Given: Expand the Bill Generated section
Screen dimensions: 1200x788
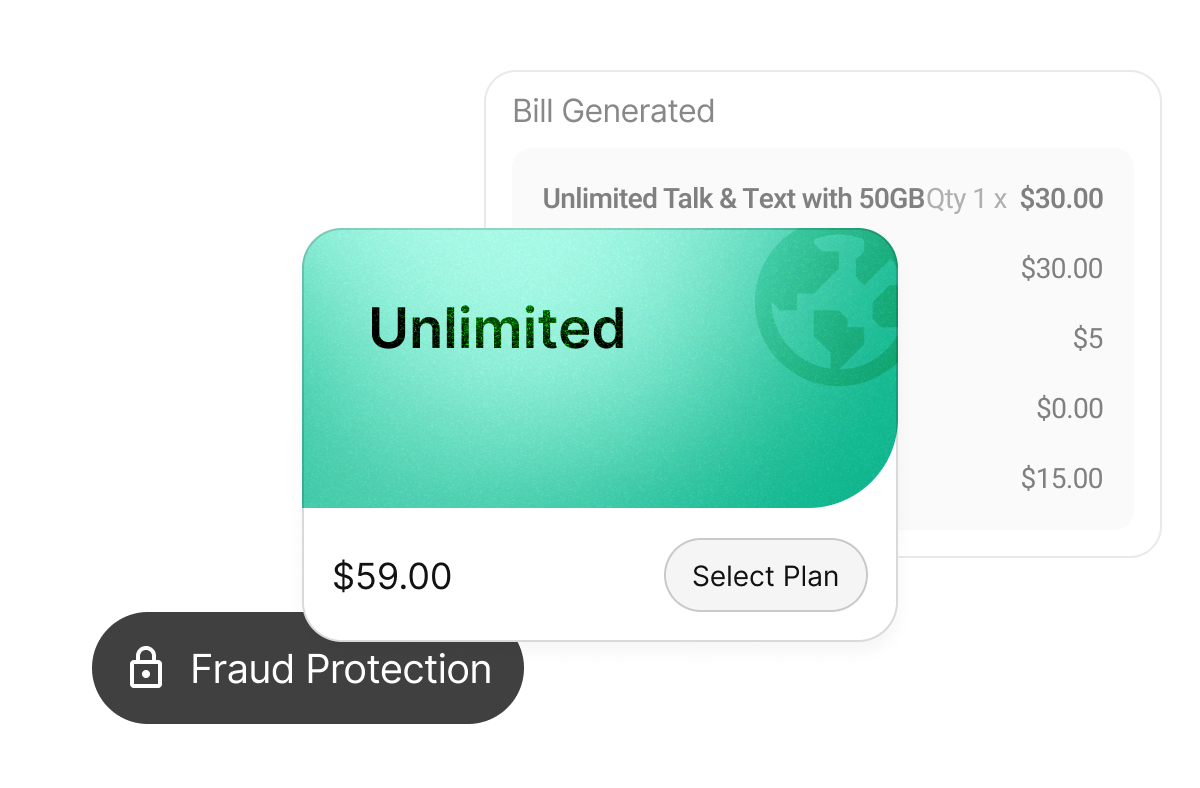Looking at the screenshot, I should click(613, 111).
